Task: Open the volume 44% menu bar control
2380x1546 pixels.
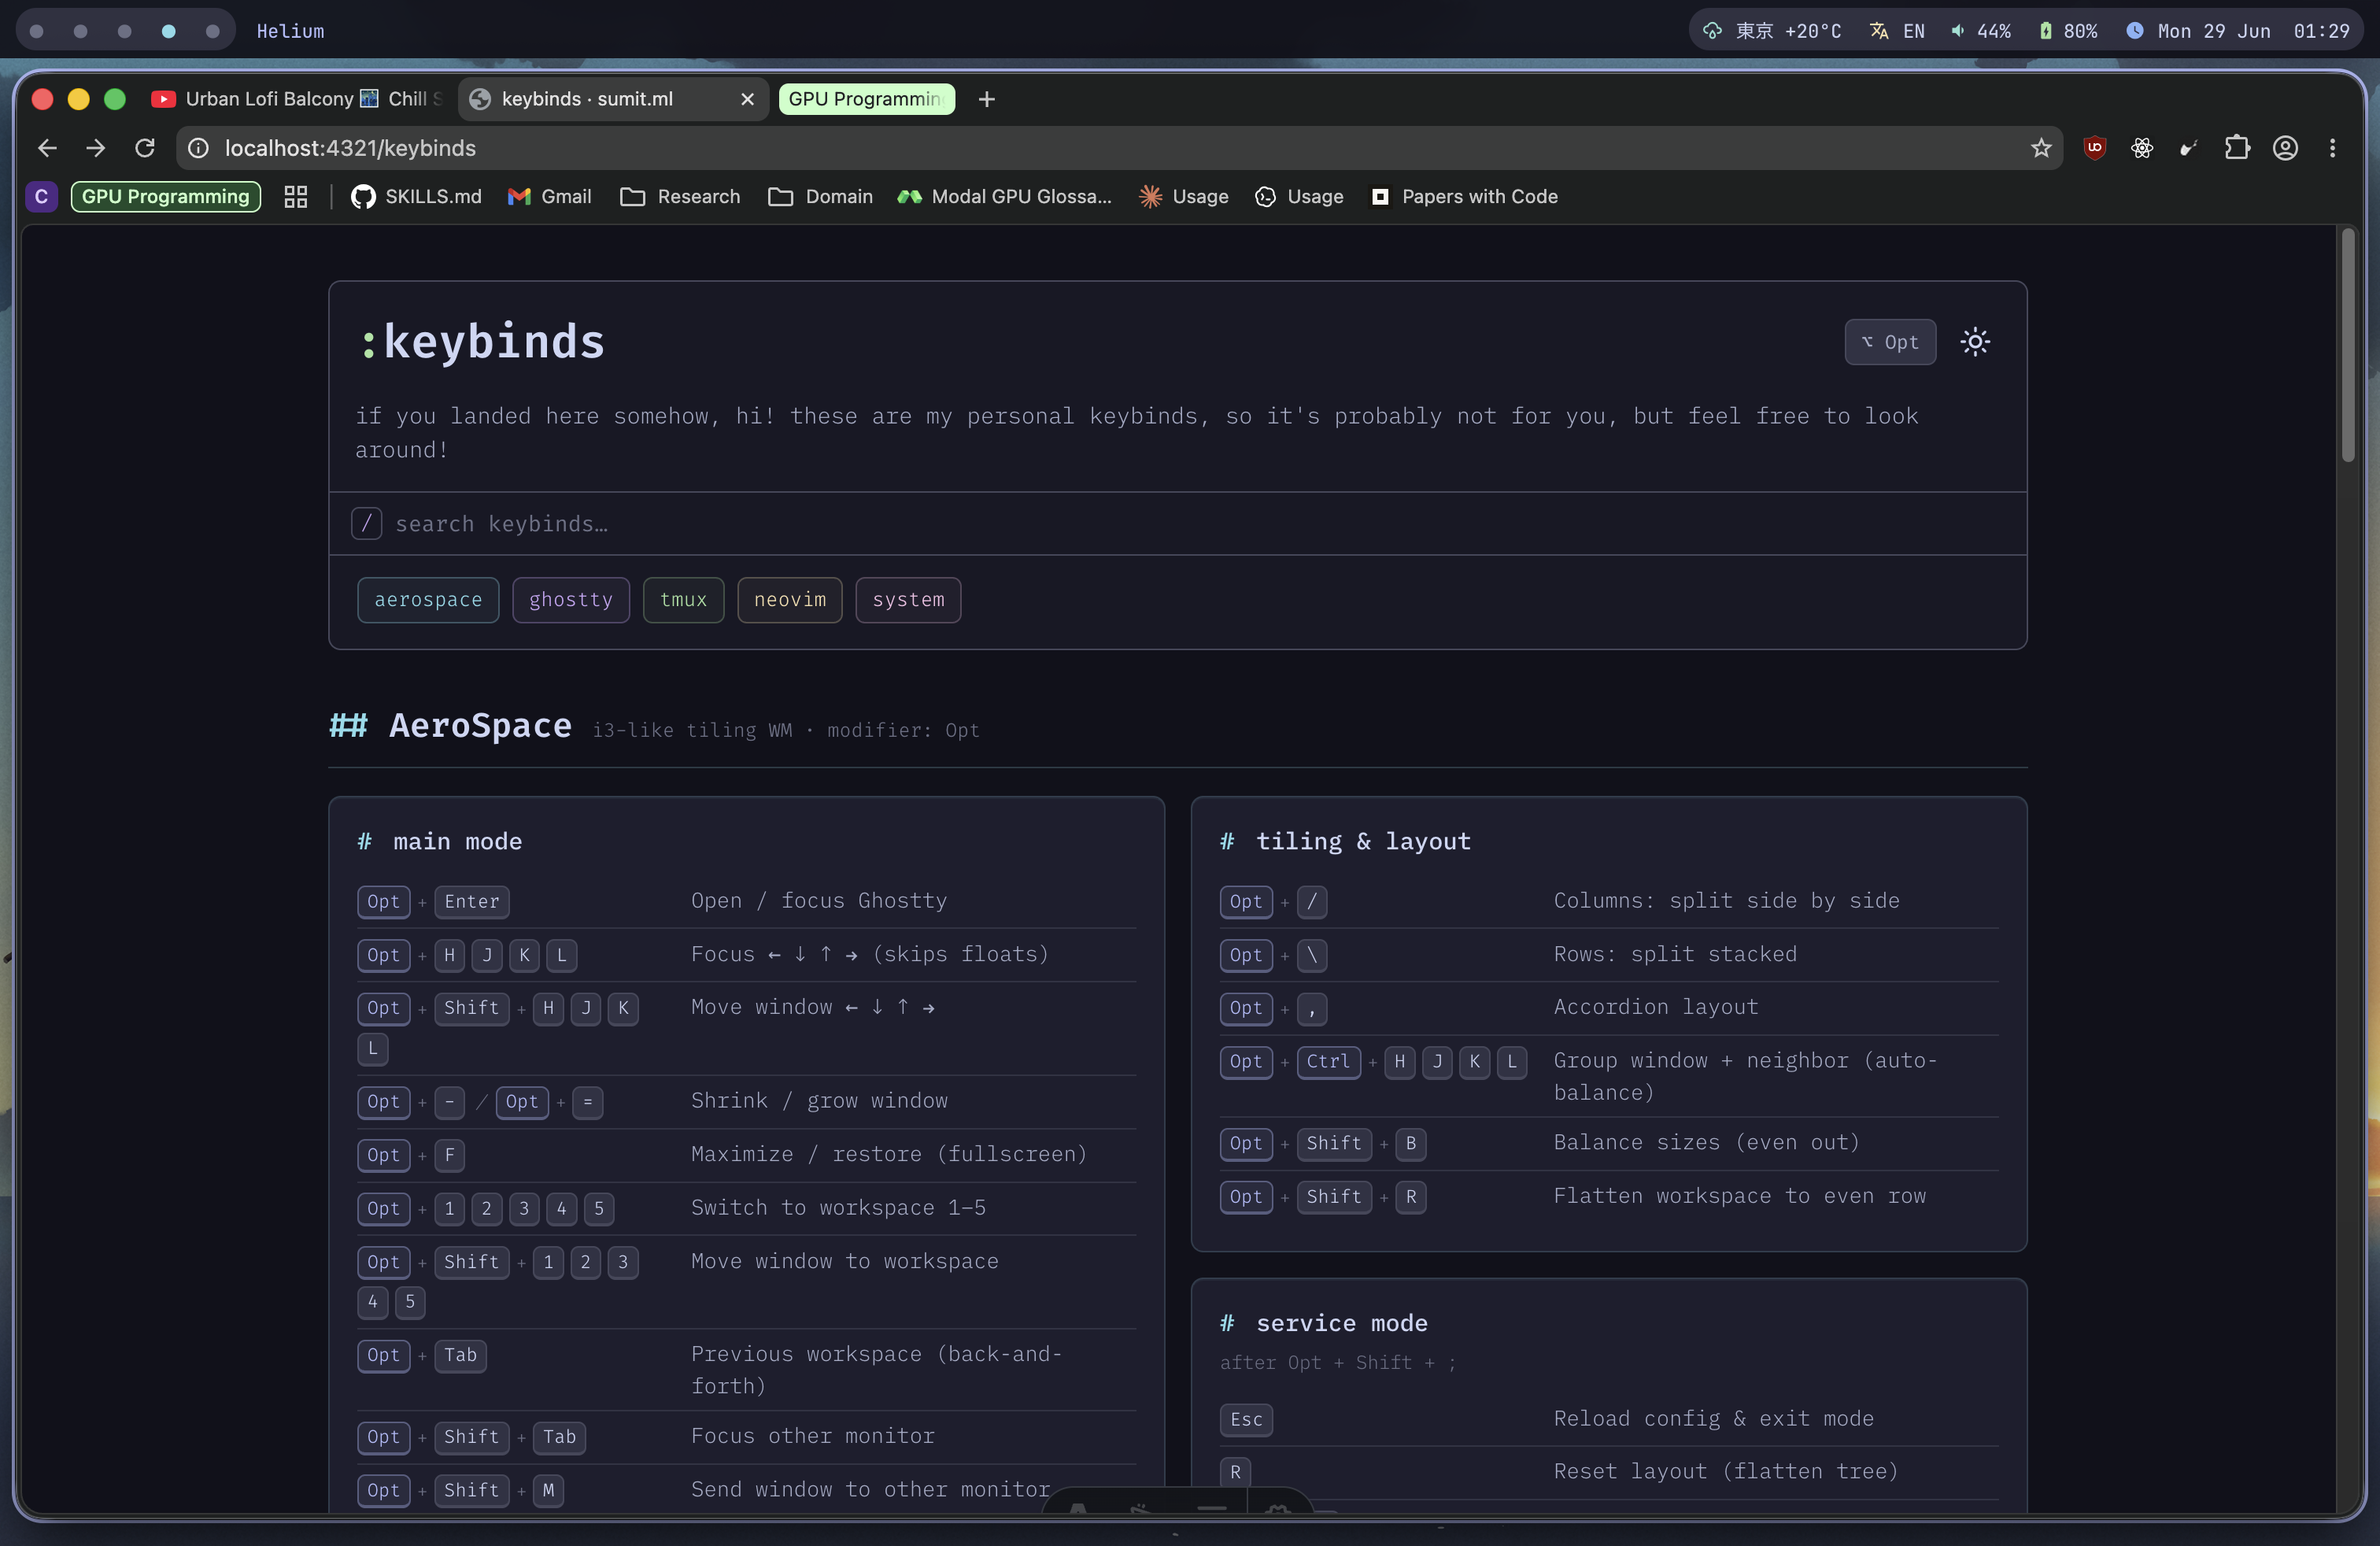Action: pos(1981,31)
